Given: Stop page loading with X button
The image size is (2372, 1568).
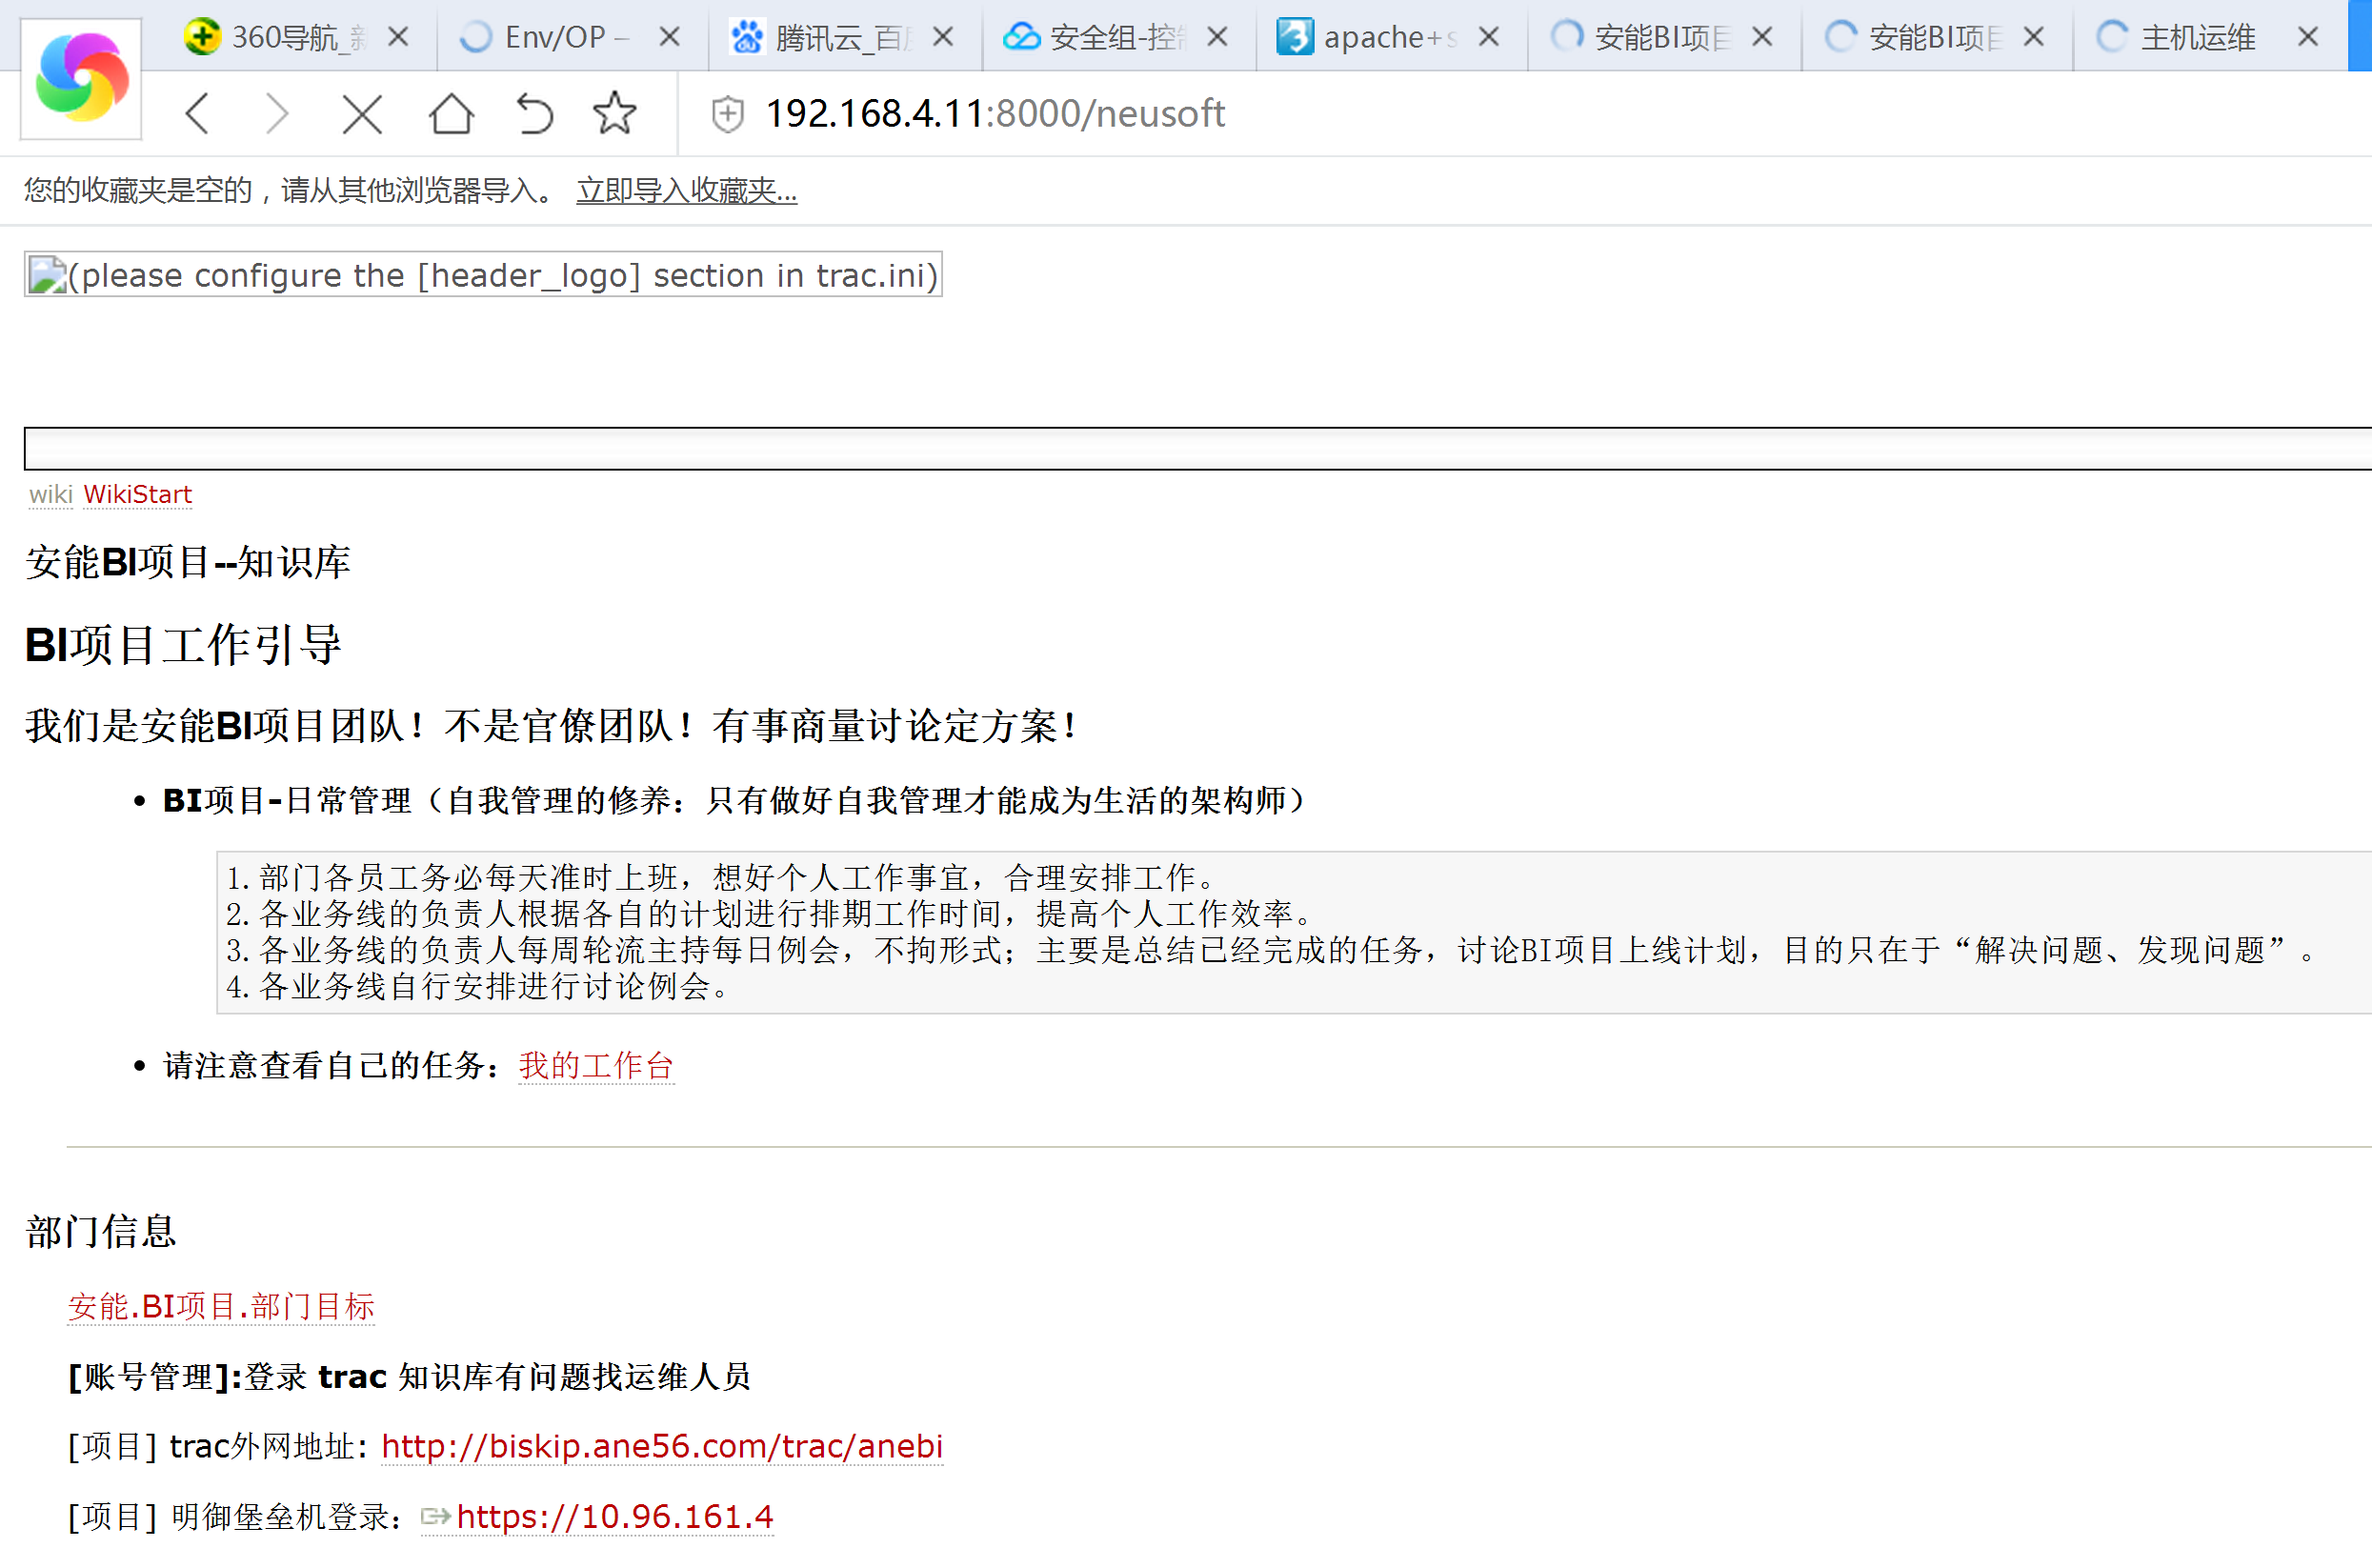Looking at the screenshot, I should pos(362,113).
